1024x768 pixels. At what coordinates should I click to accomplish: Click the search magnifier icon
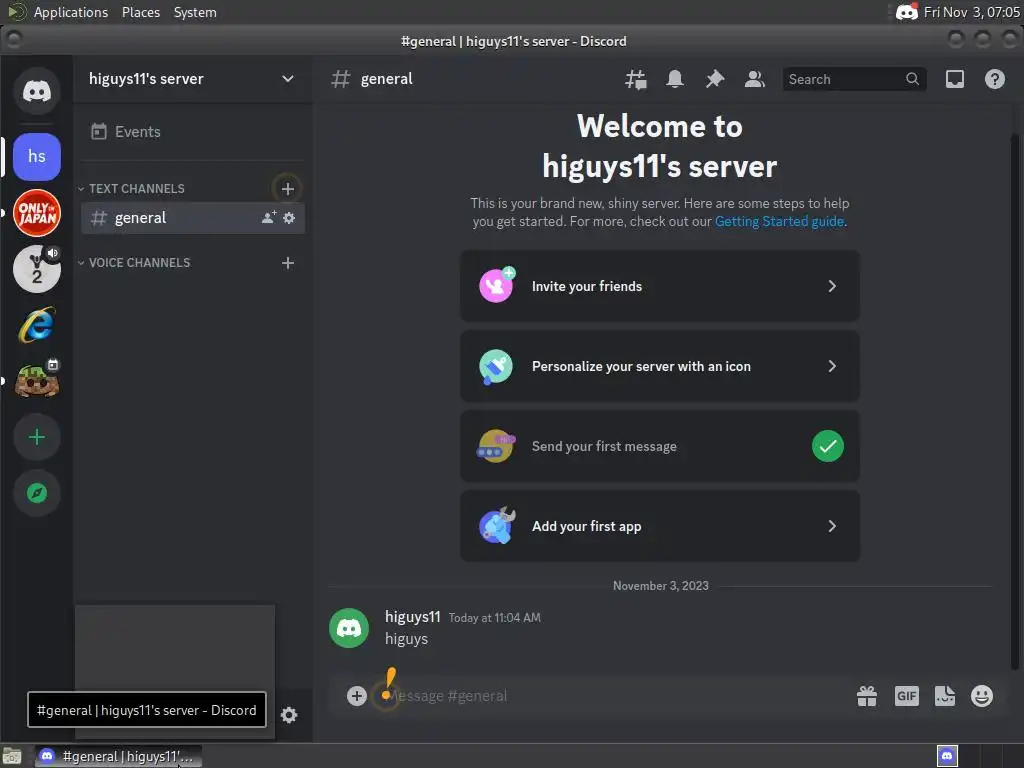click(x=912, y=79)
